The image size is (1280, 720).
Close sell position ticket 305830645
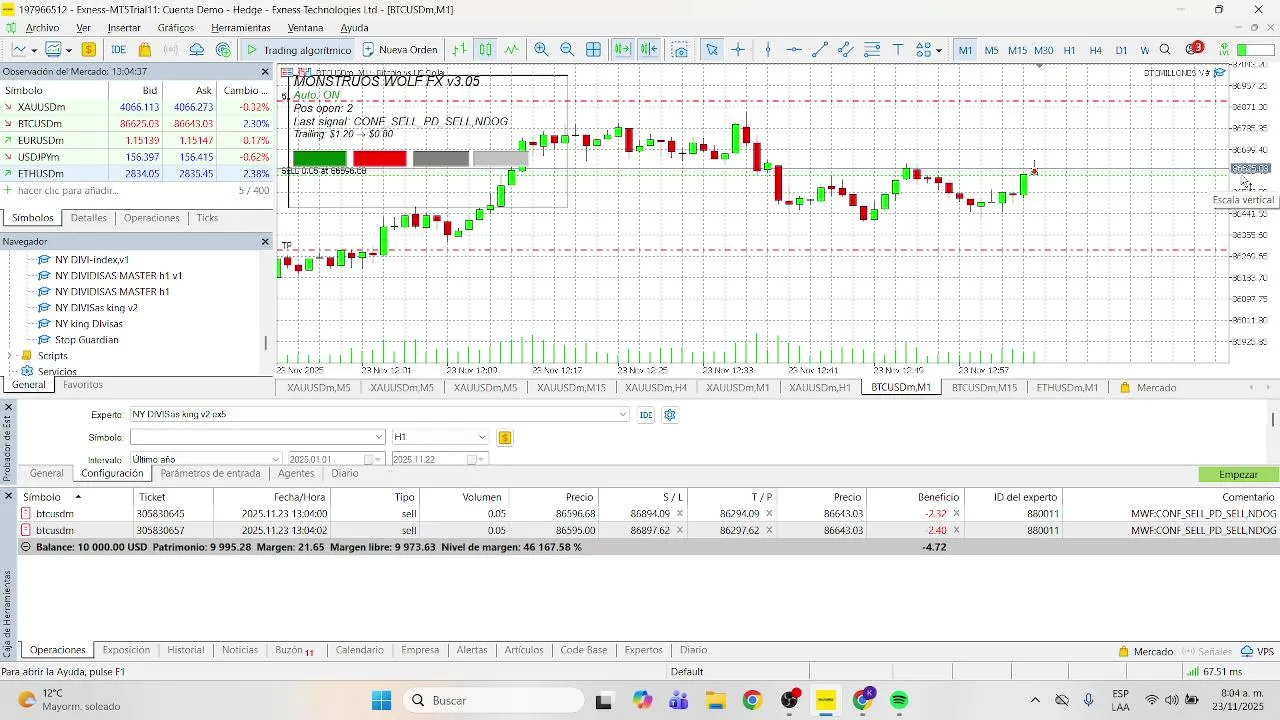[x=956, y=514]
